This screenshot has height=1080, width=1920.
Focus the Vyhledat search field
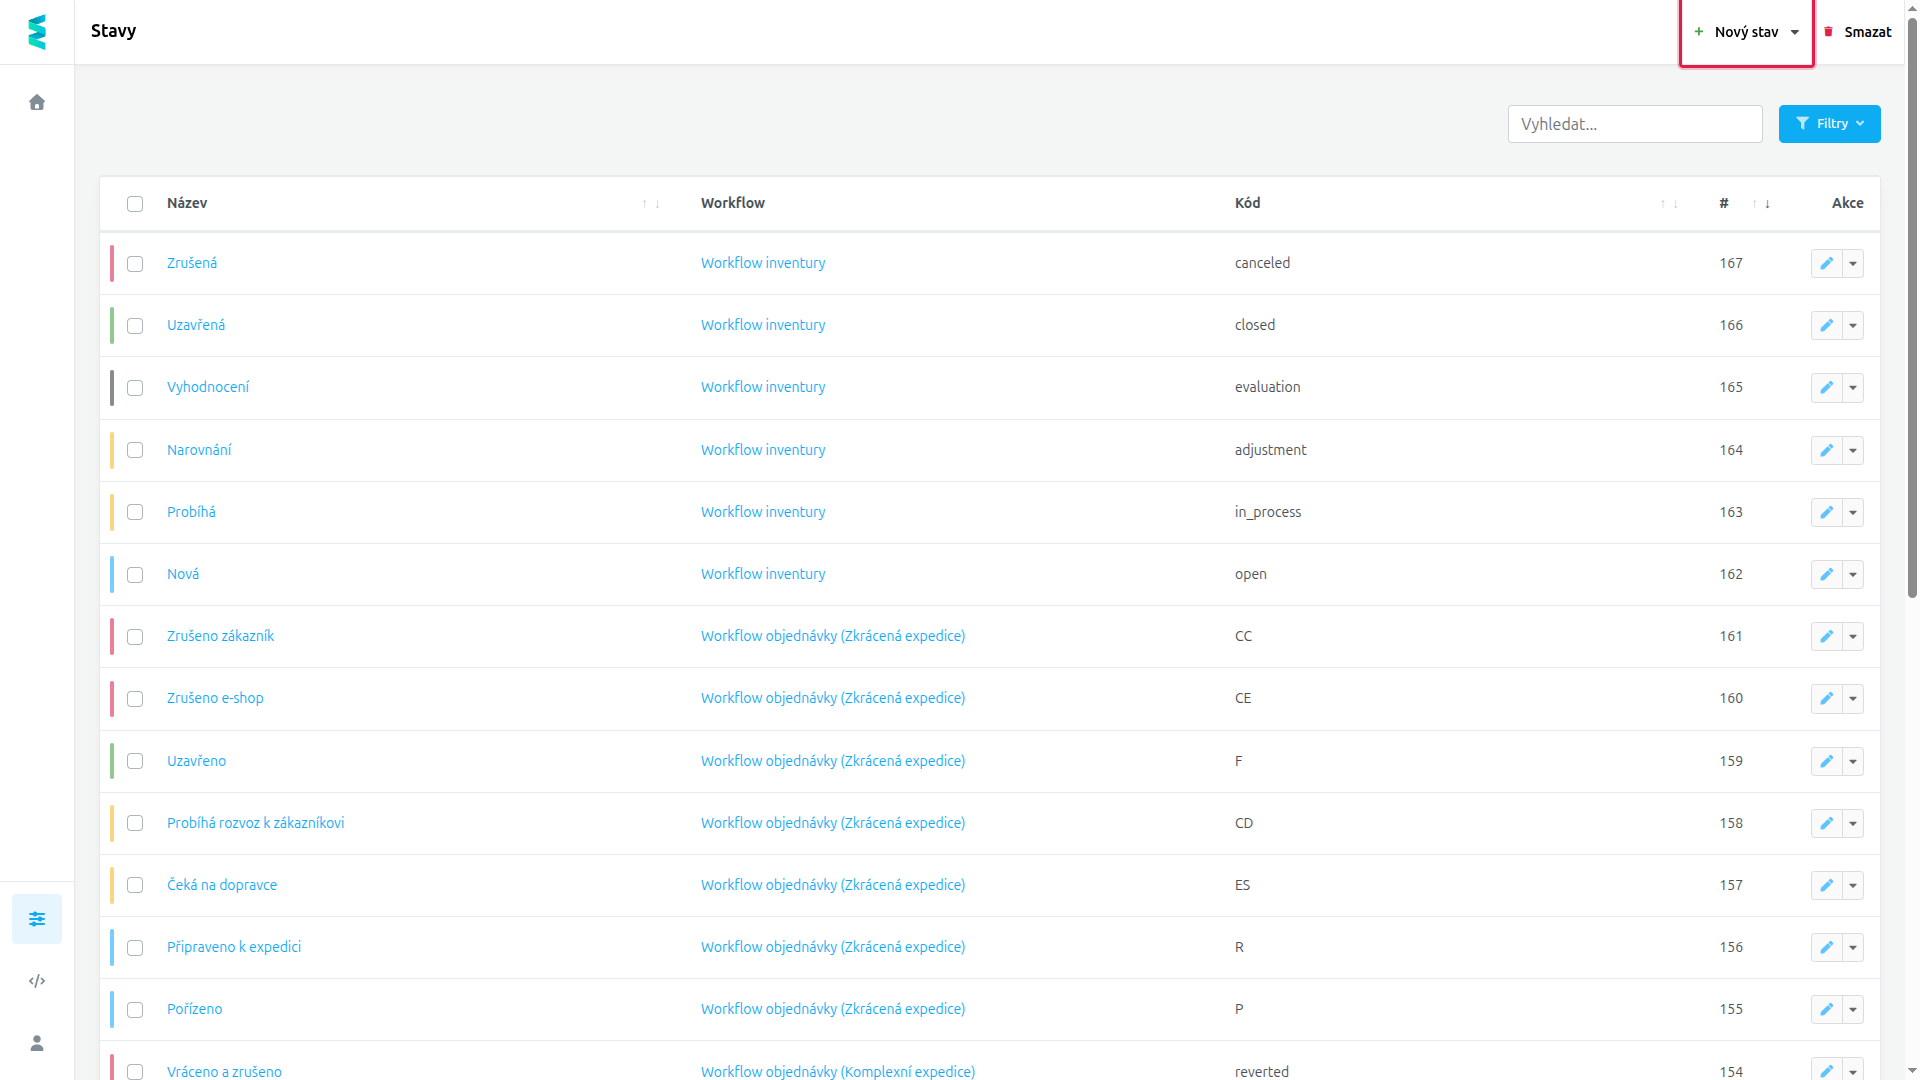[1635, 124]
